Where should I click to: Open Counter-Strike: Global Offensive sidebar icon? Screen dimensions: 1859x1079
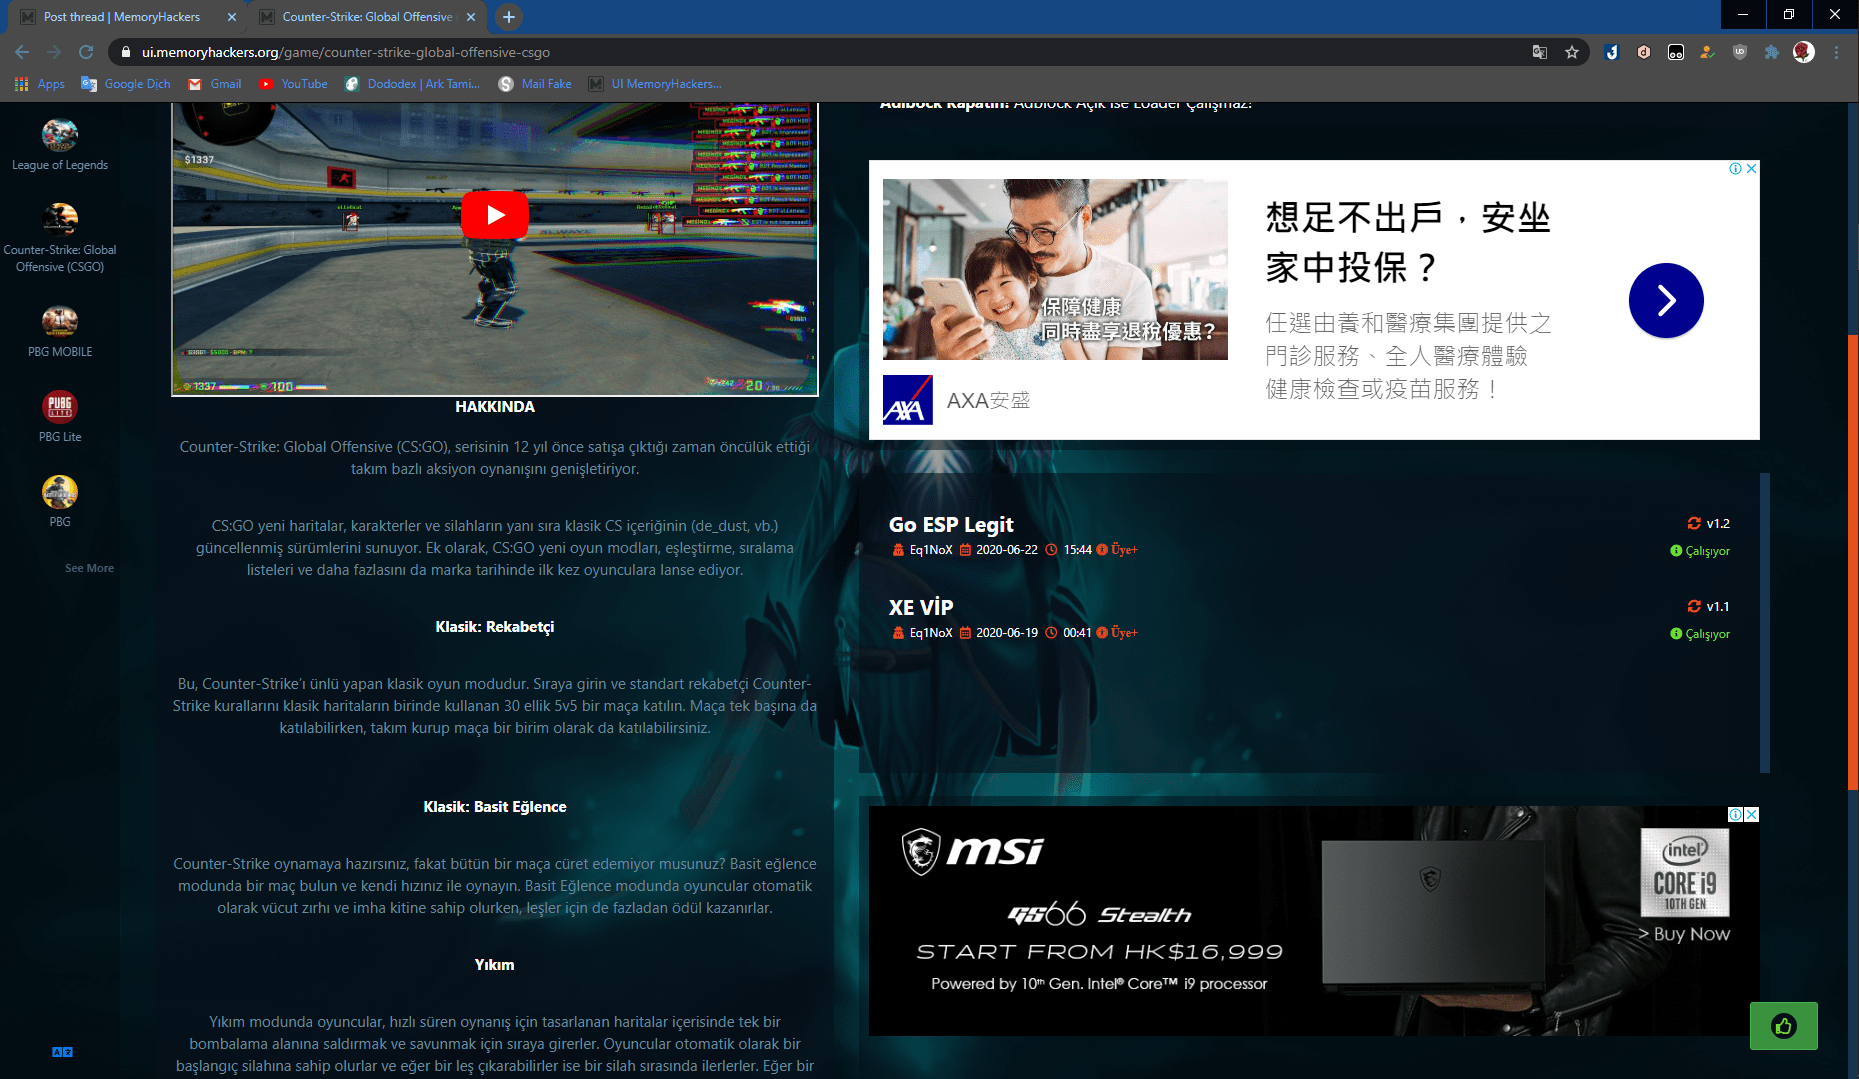60,219
